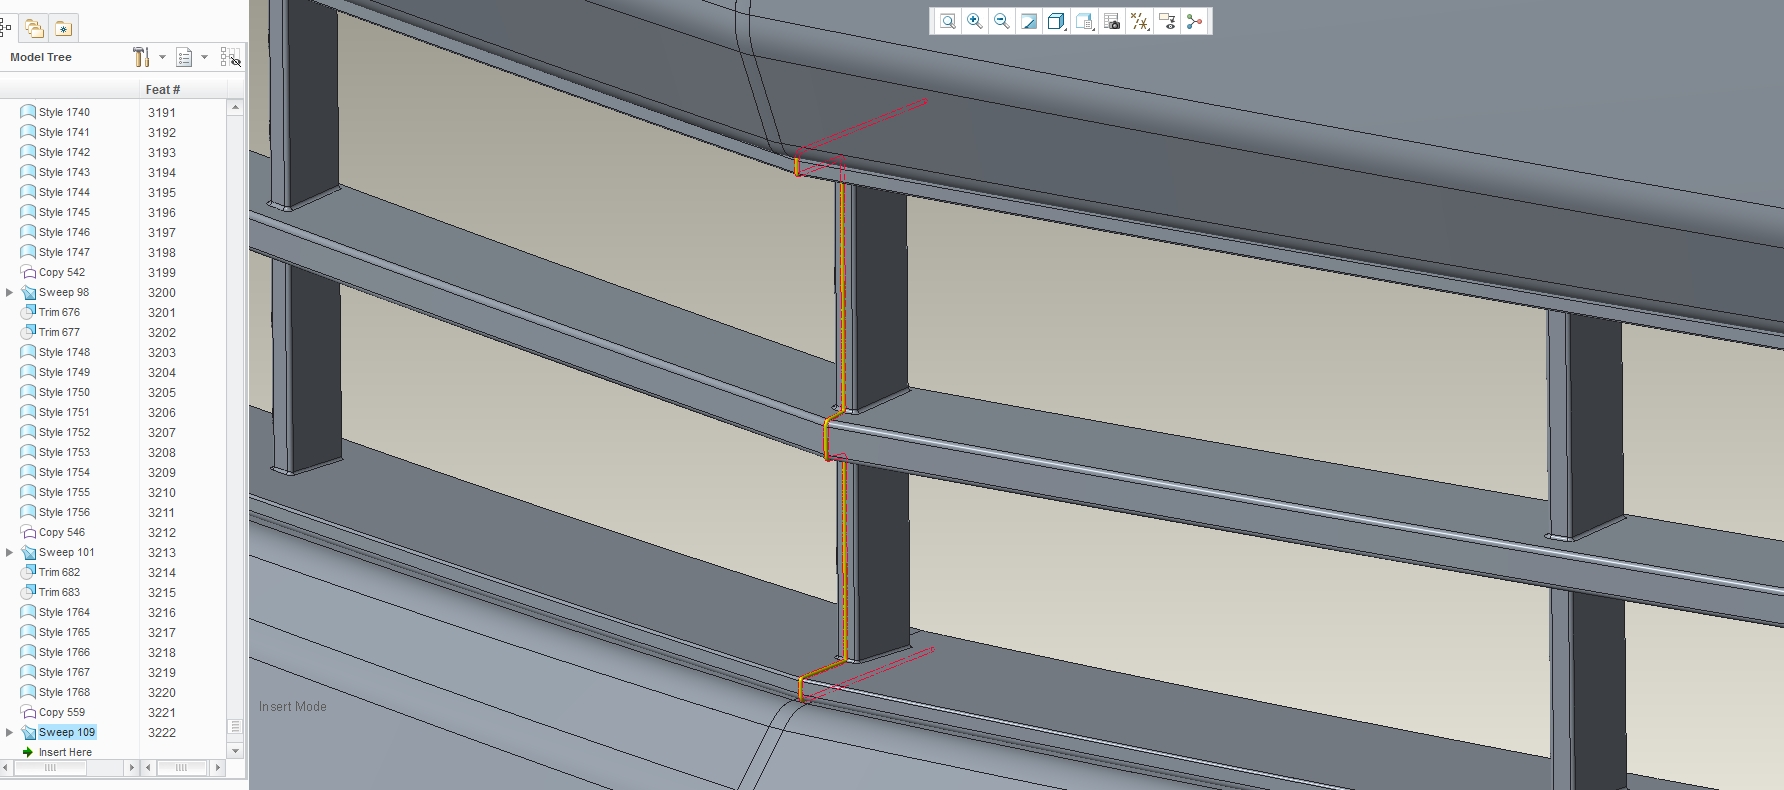This screenshot has height=790, width=1784.
Task: Select Style 1740 in Model Tree
Action: 64,112
